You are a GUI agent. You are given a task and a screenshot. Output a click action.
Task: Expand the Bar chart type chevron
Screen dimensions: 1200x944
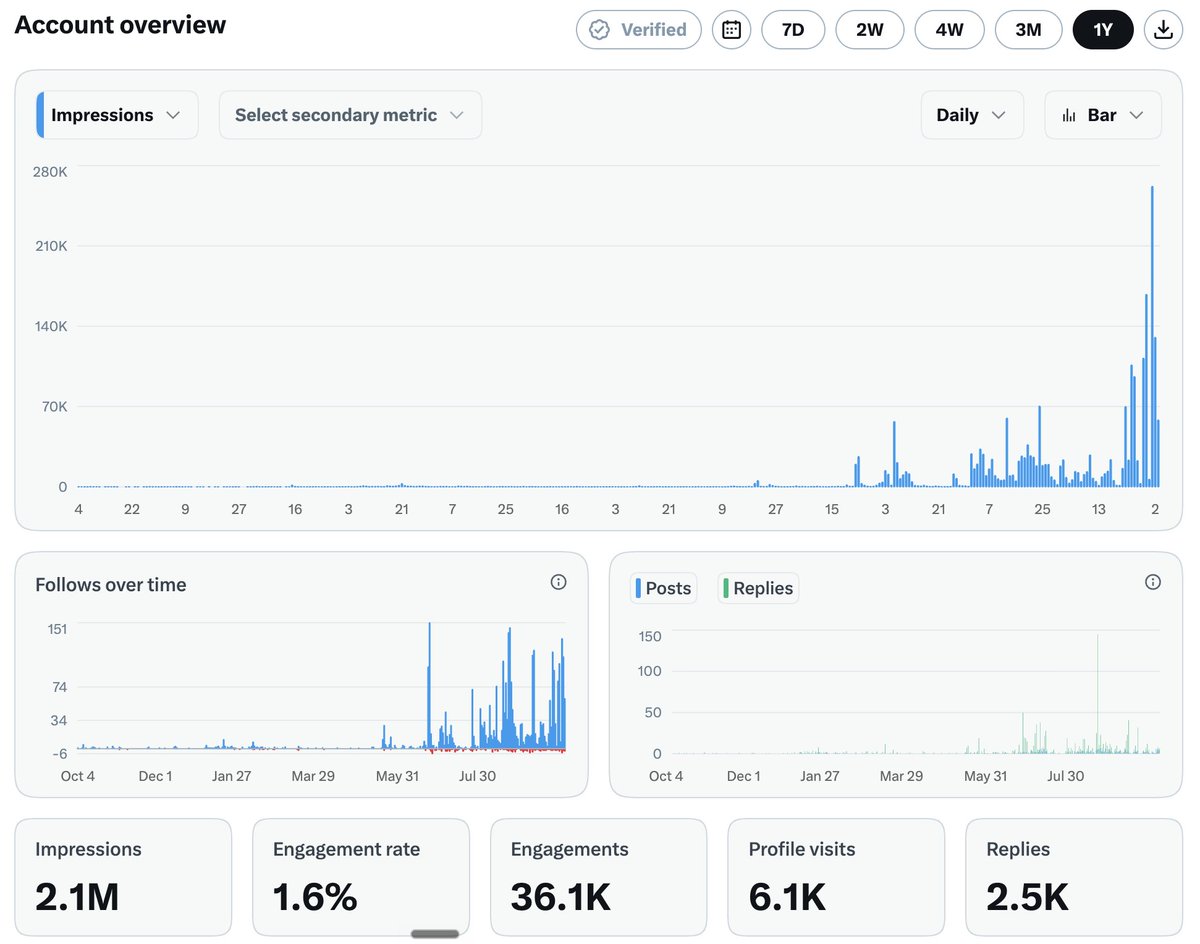(x=1136, y=115)
